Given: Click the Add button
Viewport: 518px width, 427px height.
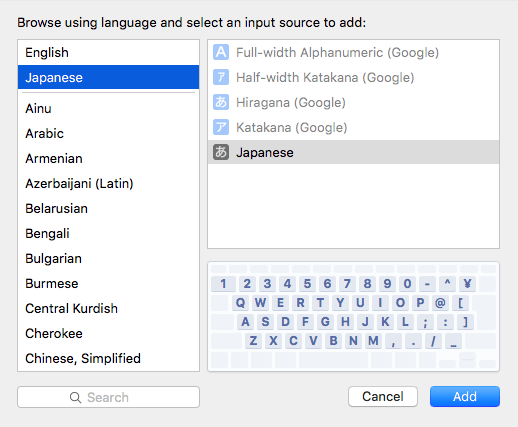Looking at the screenshot, I should [465, 397].
